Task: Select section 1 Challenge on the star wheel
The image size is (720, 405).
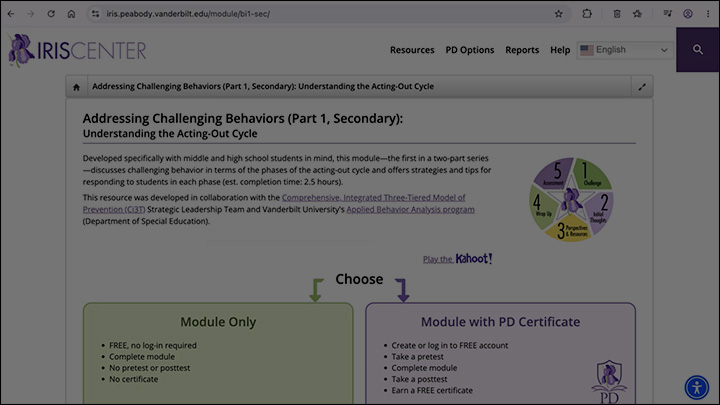Action: 591,174
